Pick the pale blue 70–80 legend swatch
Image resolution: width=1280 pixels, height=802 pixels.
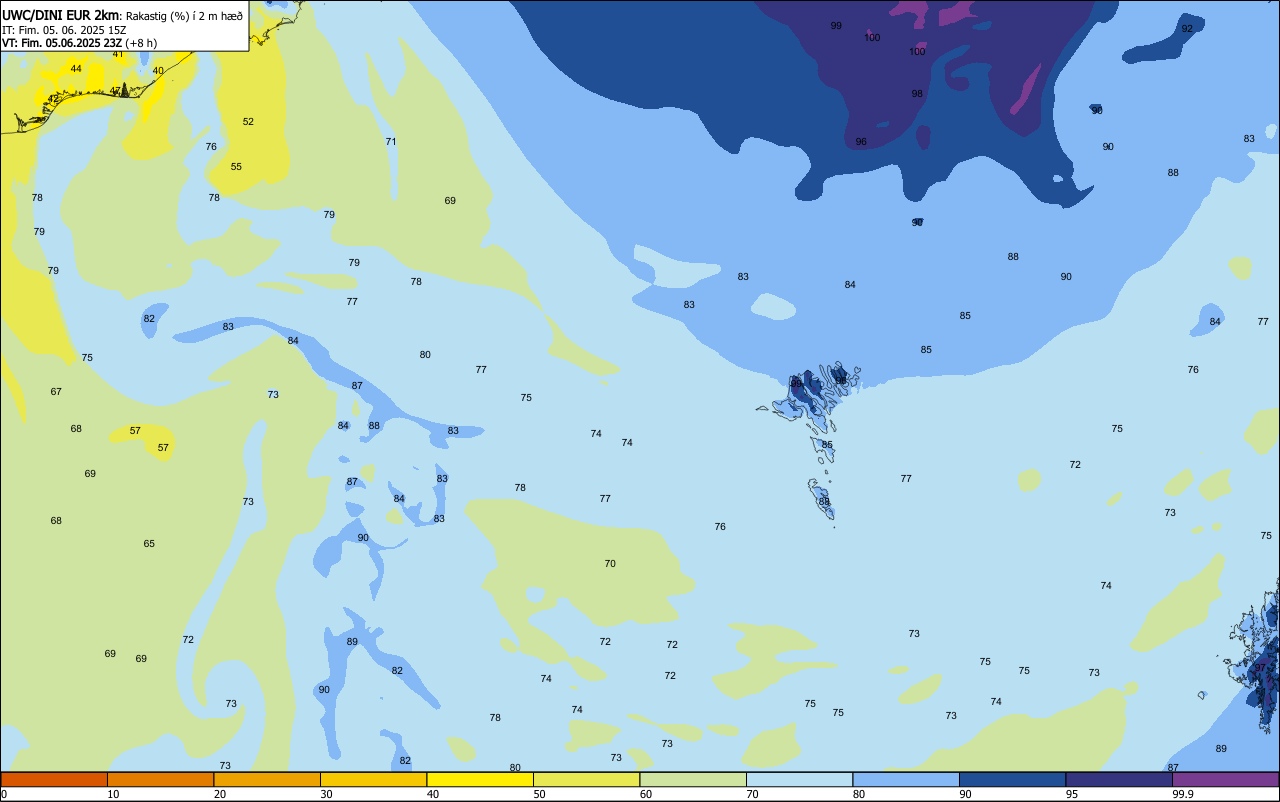tap(799, 779)
